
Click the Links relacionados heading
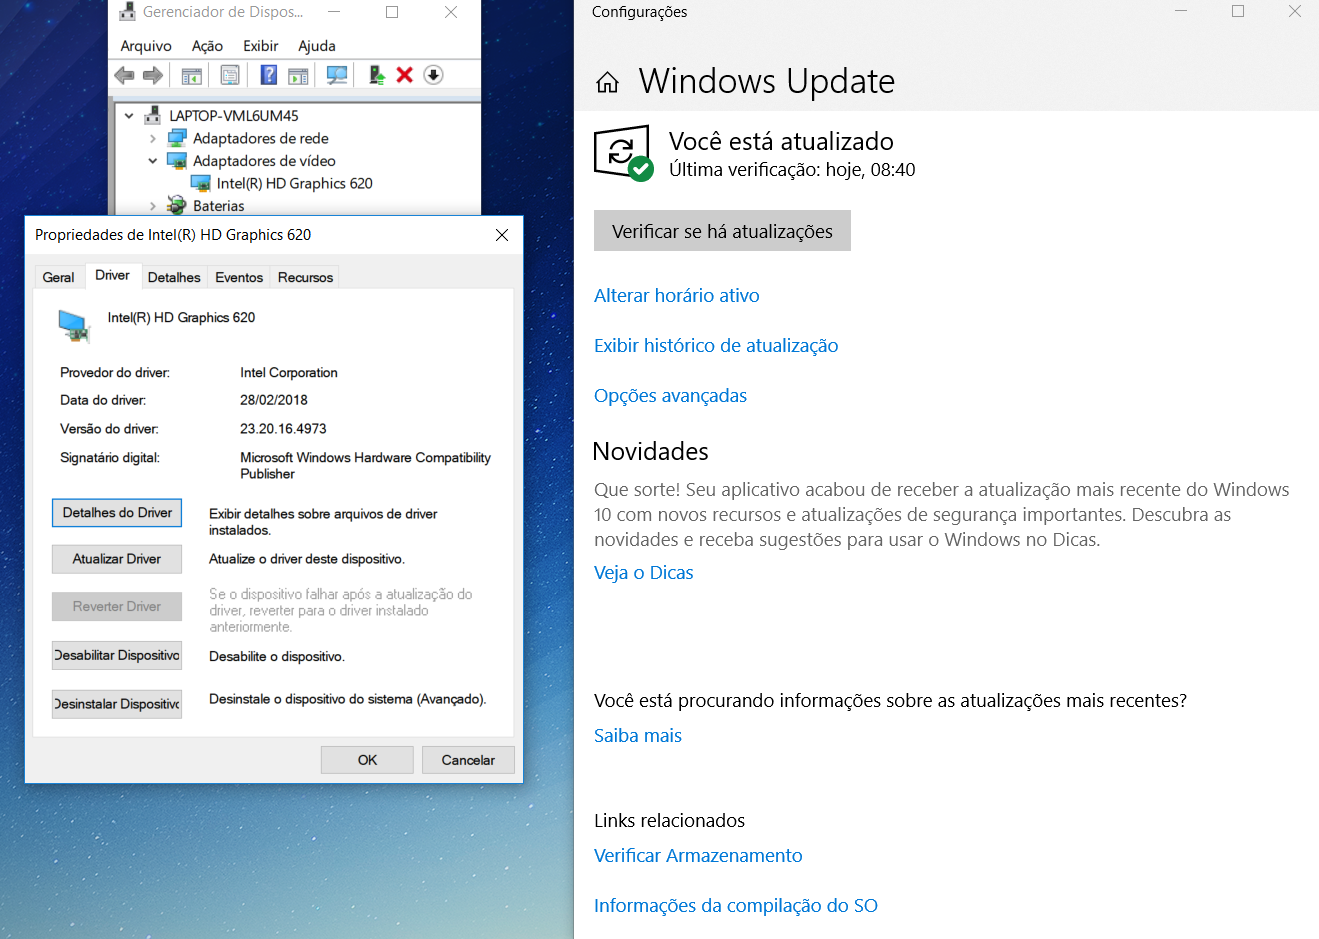pyautogui.click(x=669, y=820)
